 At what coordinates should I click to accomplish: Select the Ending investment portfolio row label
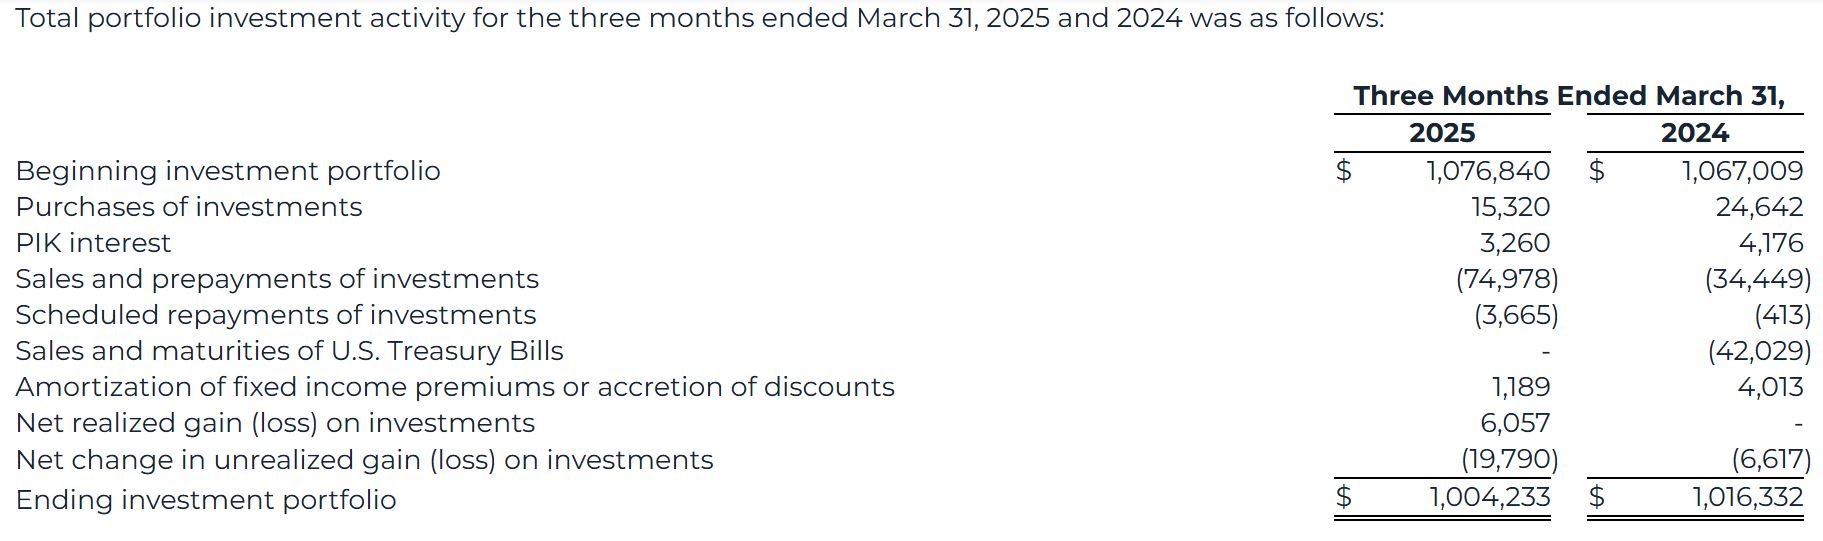tap(206, 500)
